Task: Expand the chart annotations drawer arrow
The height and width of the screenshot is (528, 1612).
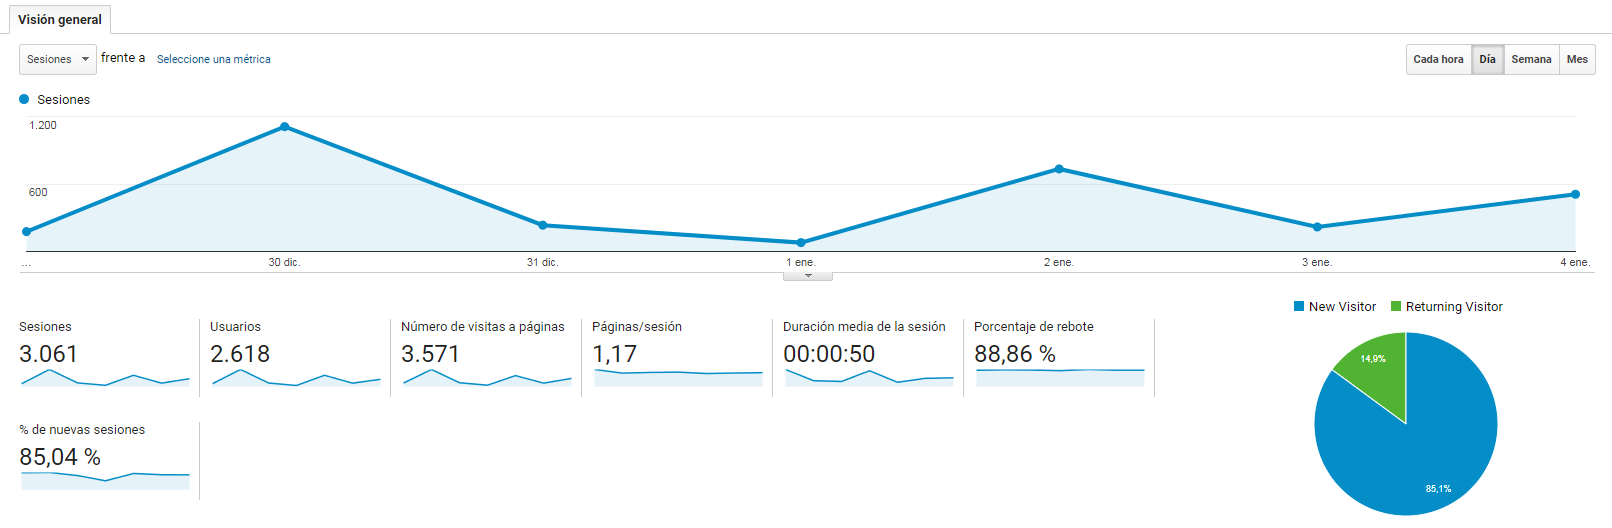Action: (x=808, y=276)
